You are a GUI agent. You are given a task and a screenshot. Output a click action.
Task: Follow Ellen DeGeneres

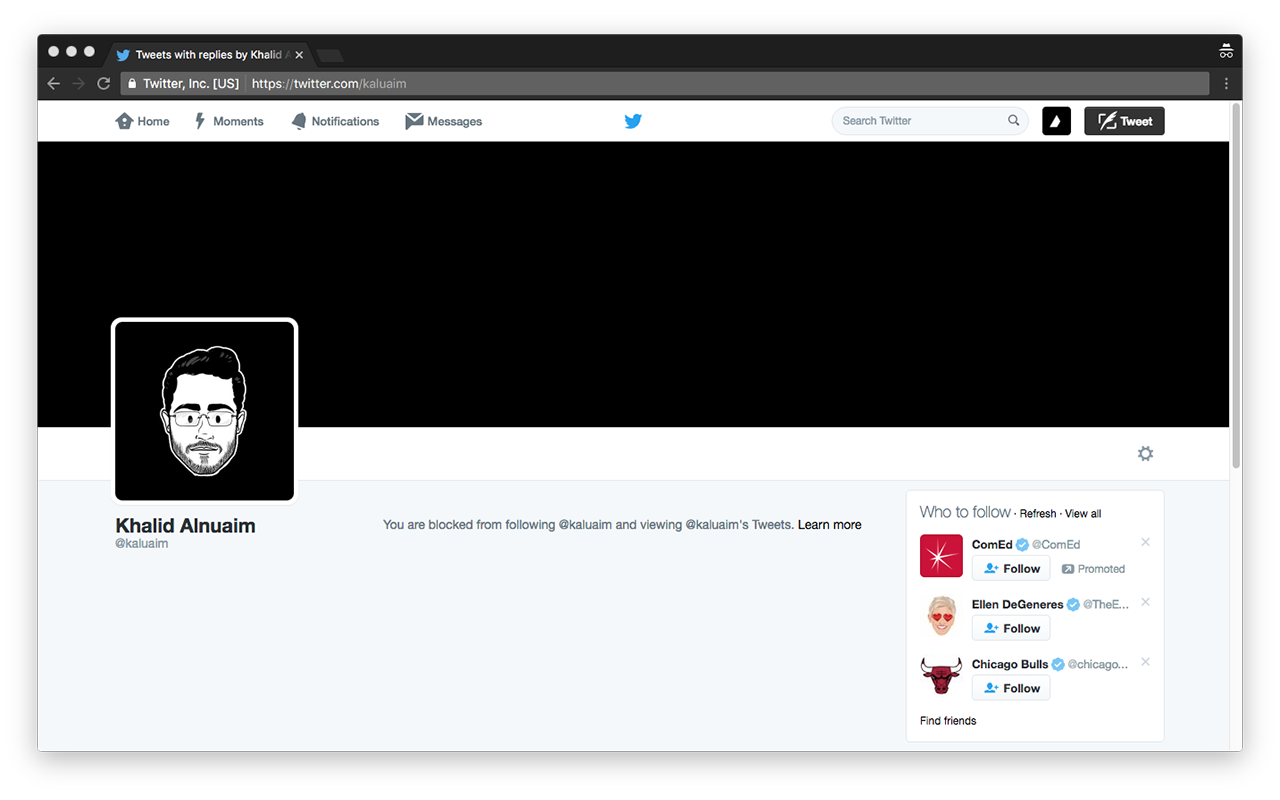tap(1011, 629)
